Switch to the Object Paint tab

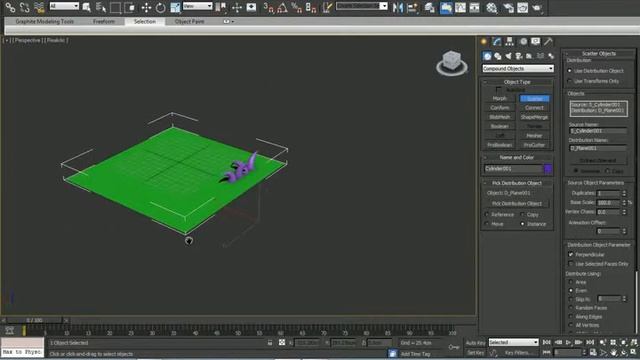[x=189, y=21]
